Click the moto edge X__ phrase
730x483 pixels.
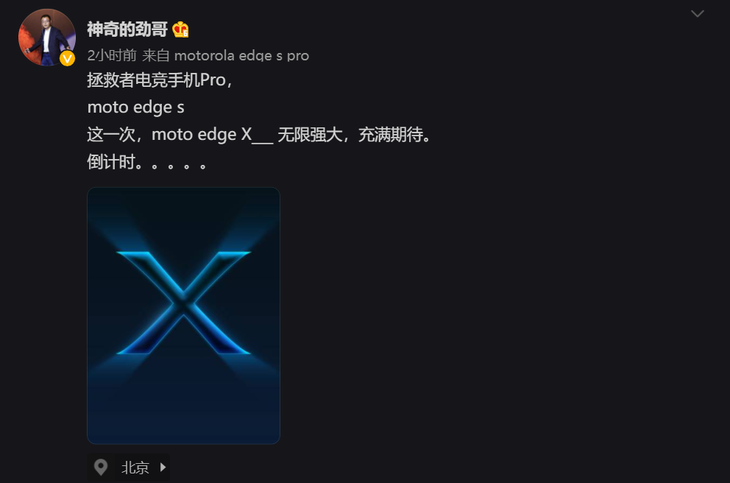(x=212, y=135)
